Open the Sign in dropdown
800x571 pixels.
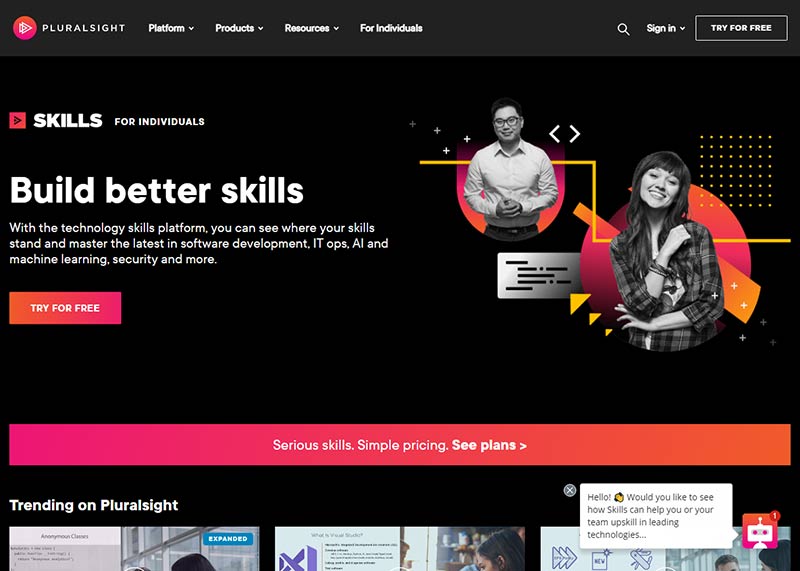coord(665,28)
